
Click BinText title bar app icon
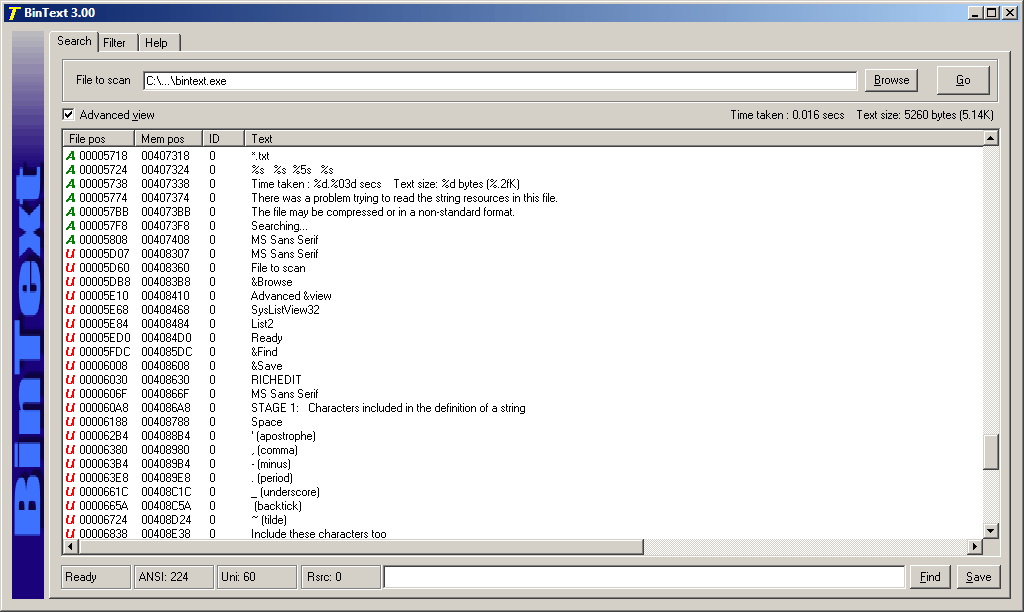point(14,13)
